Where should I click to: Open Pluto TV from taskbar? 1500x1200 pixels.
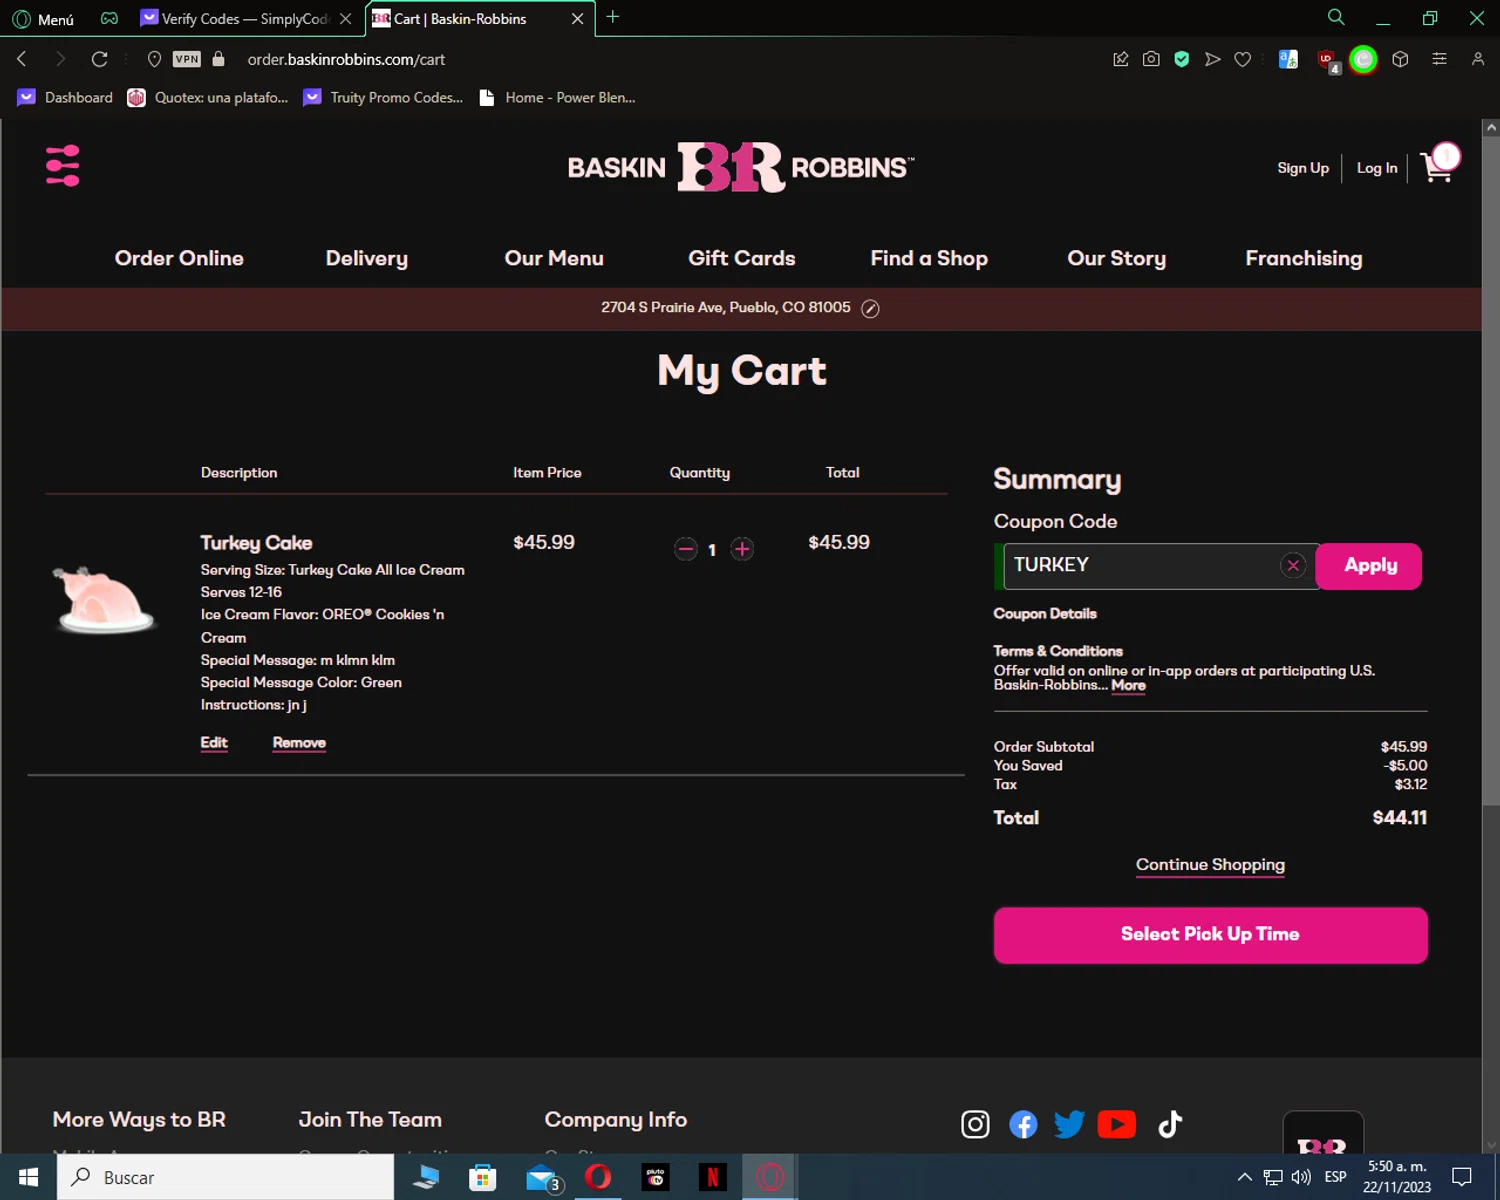click(x=655, y=1177)
